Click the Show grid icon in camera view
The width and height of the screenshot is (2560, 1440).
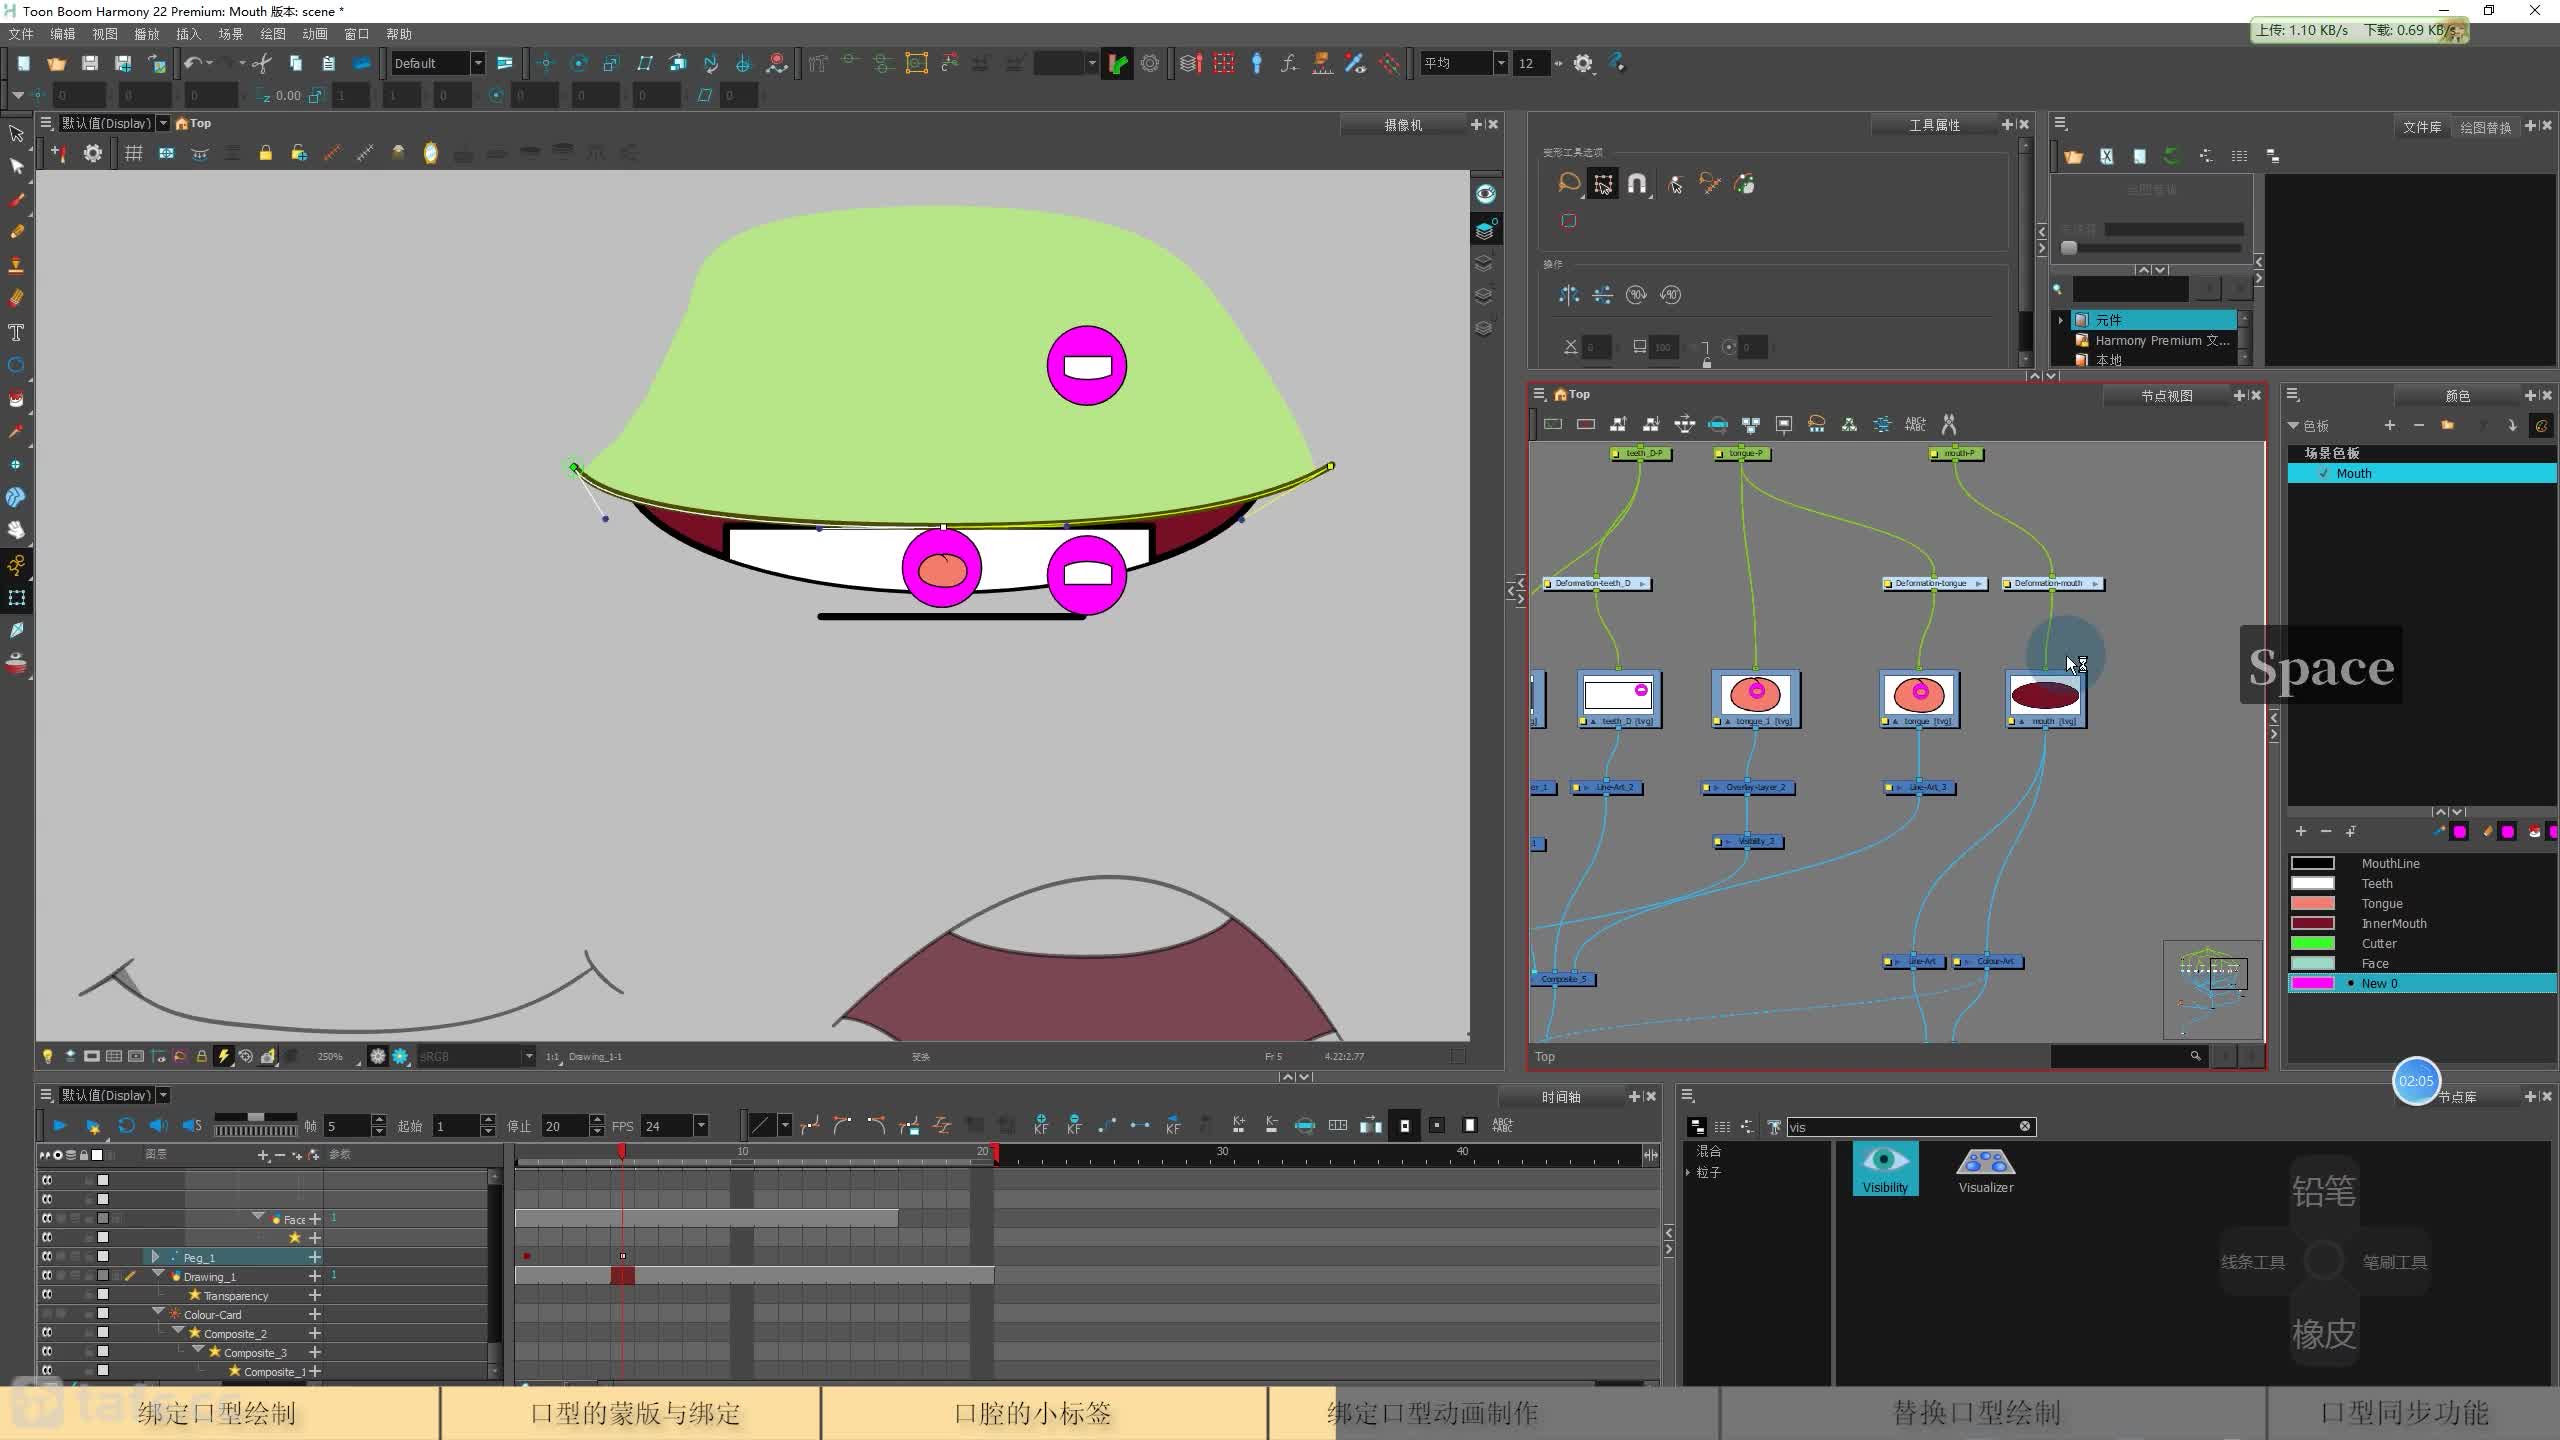tap(133, 153)
